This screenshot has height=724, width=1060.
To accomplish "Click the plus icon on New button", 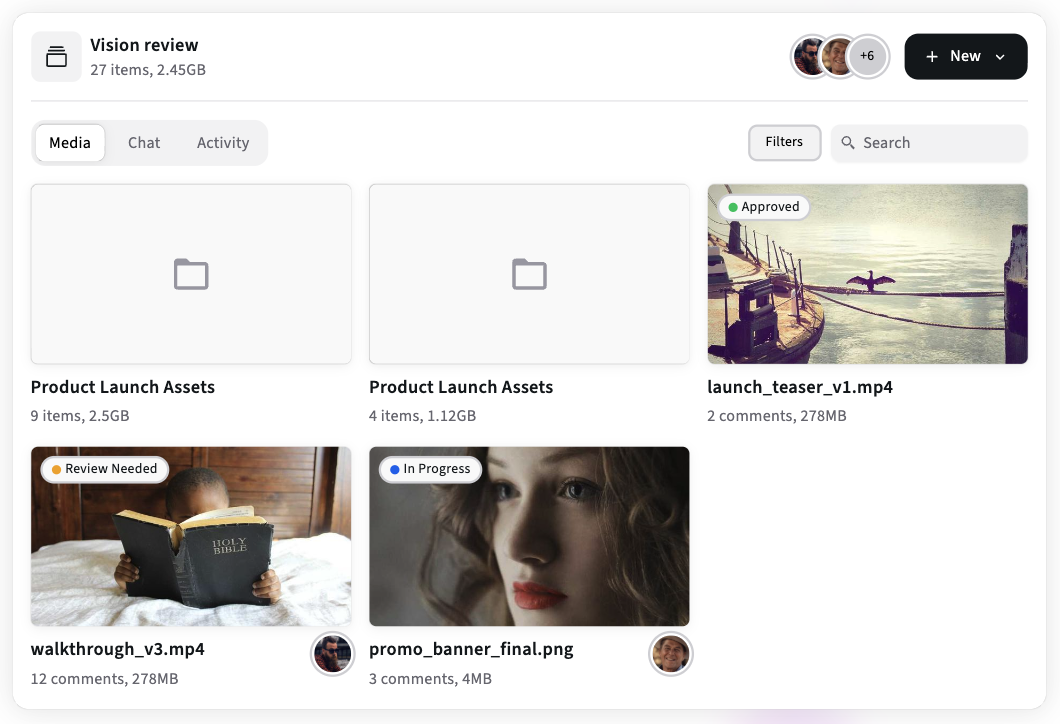I will [932, 57].
